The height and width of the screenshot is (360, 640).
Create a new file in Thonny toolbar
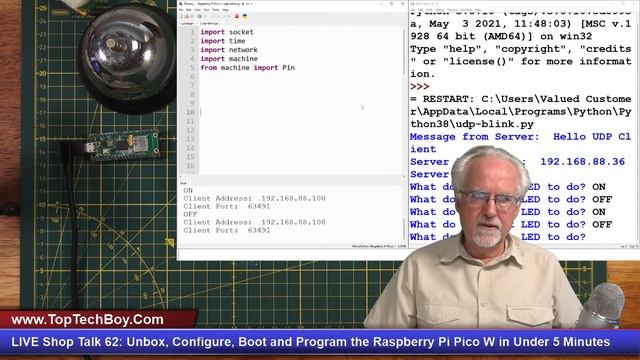181,16
